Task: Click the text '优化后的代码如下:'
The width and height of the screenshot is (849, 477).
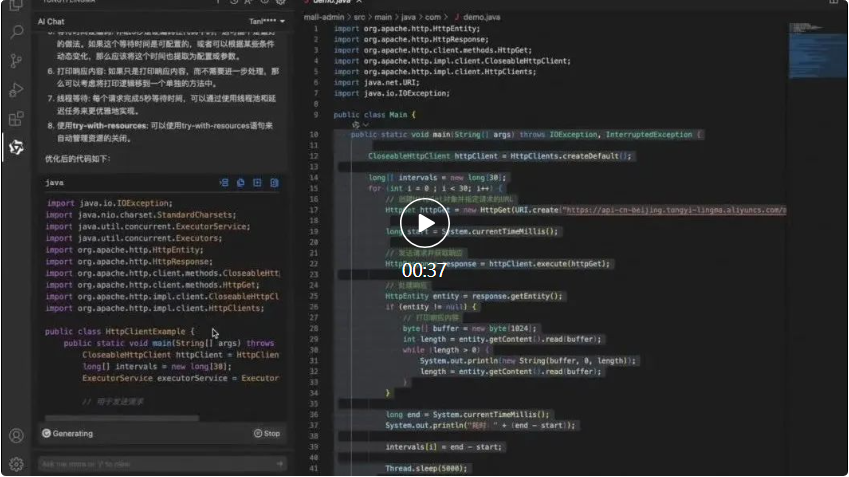Action: click(78, 159)
